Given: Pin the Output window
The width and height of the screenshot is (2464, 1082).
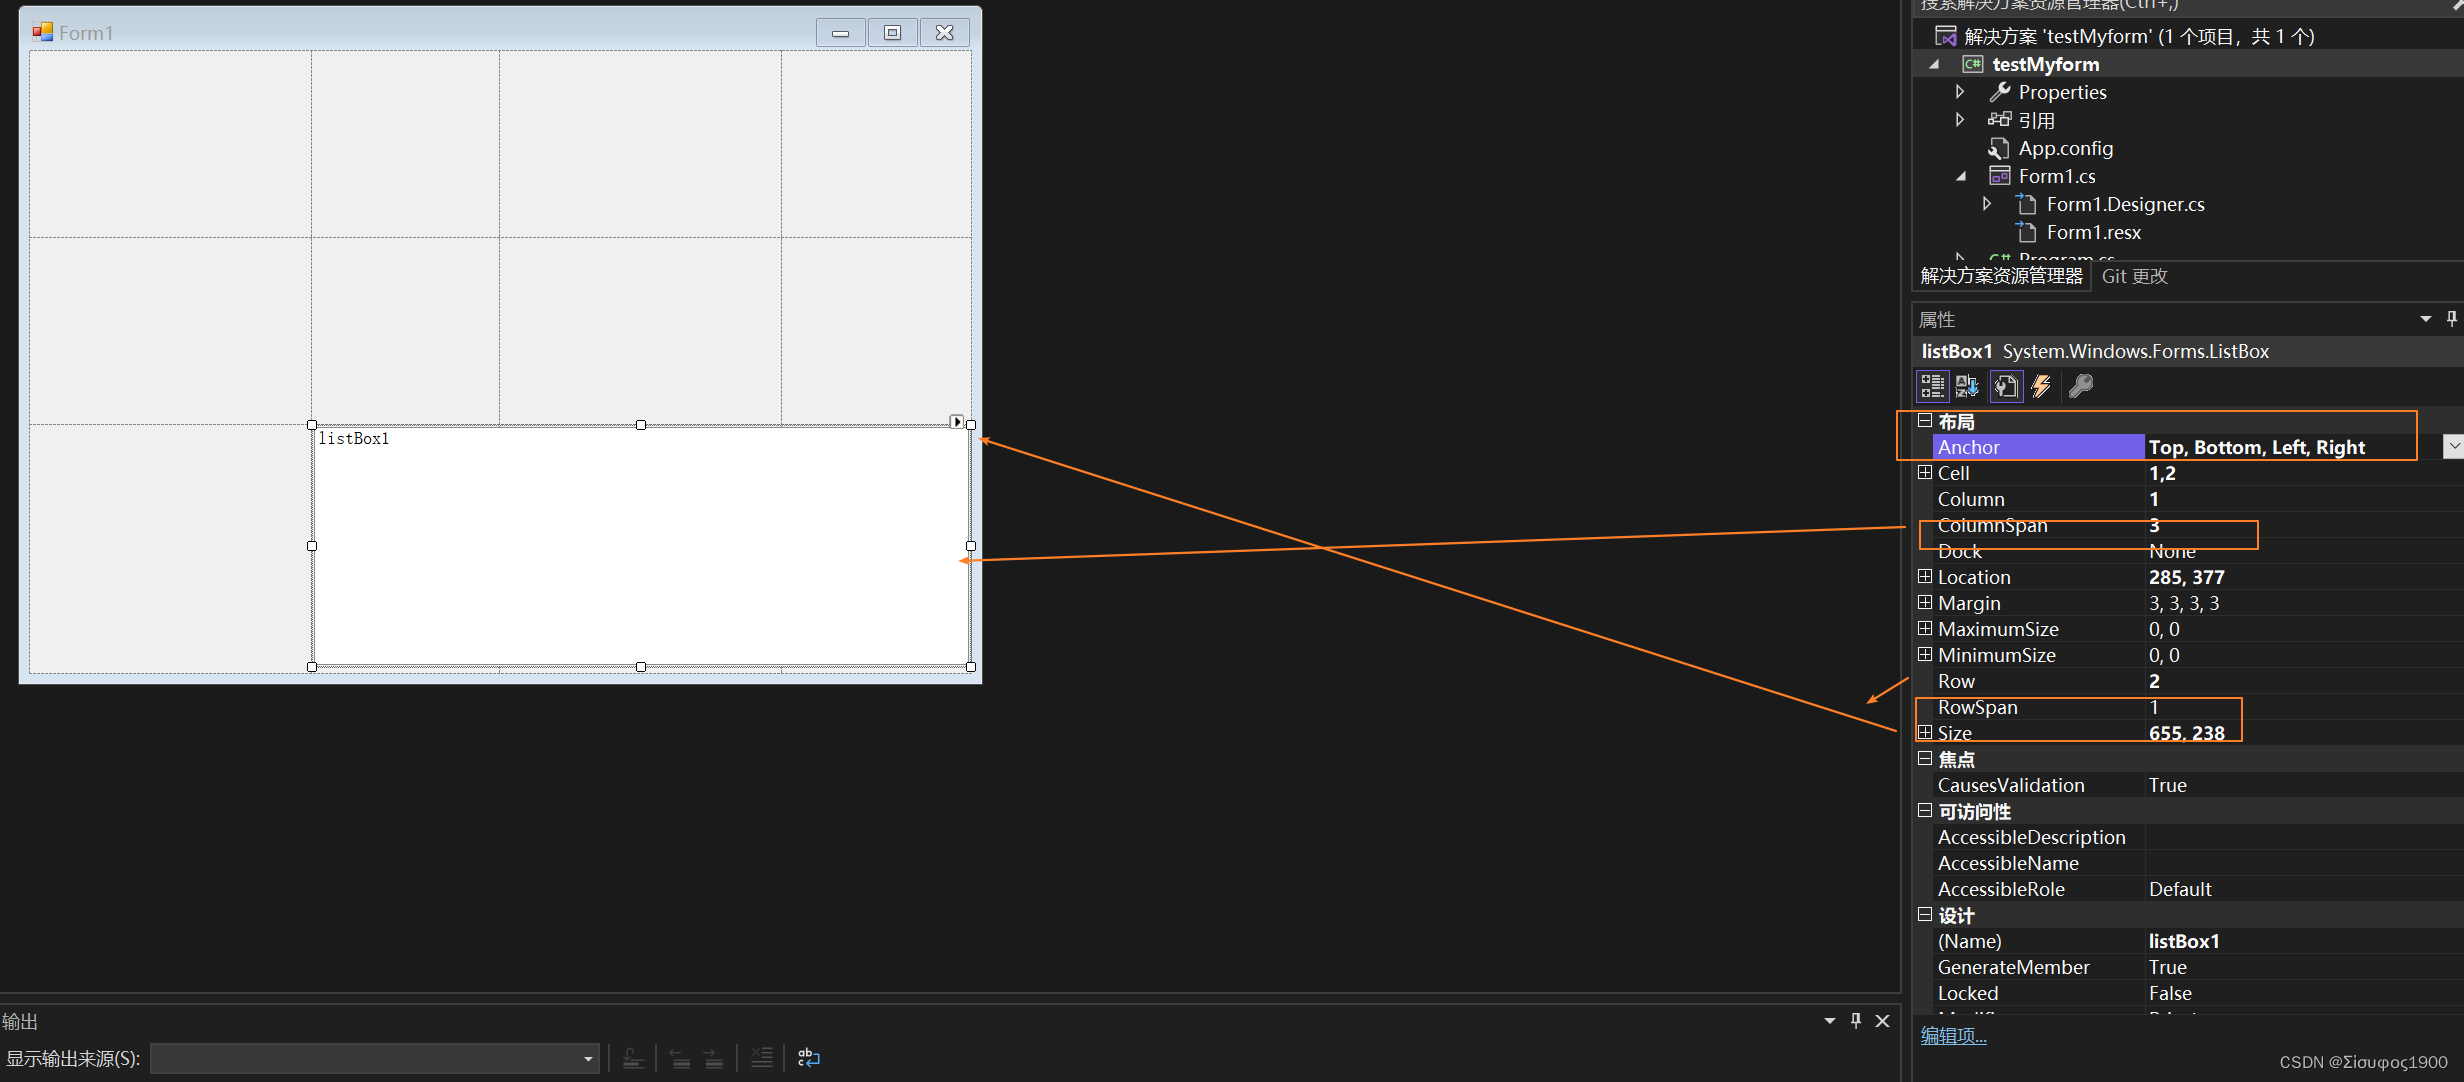Looking at the screenshot, I should click(x=1856, y=1021).
